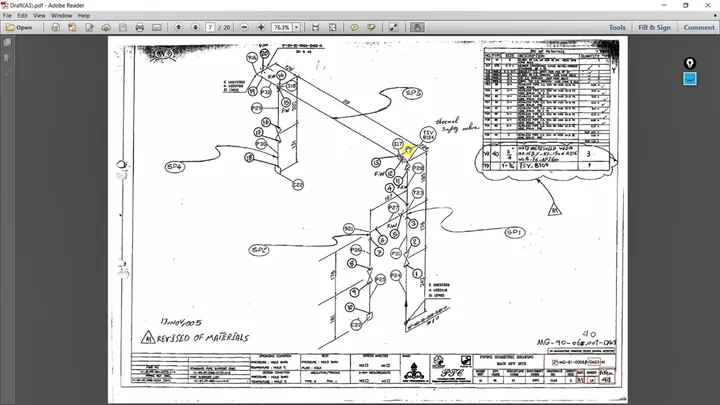720x405 pixels.
Task: Open the Fill & Sign pane
Action: click(654, 28)
